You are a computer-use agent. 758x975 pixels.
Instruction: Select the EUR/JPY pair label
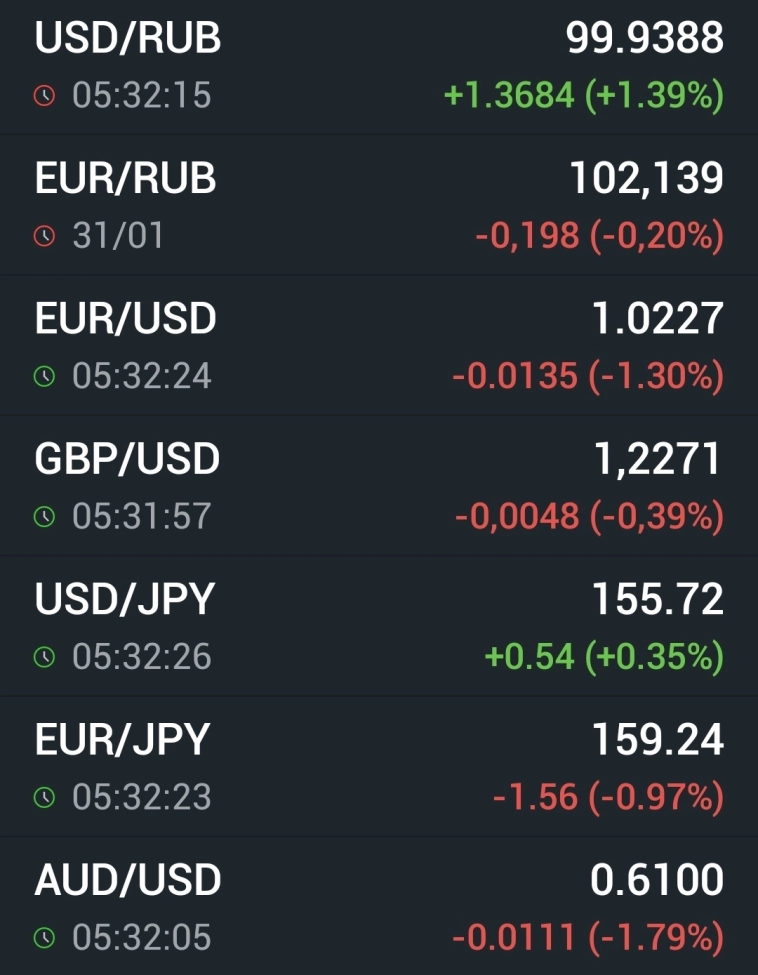[x=122, y=740]
